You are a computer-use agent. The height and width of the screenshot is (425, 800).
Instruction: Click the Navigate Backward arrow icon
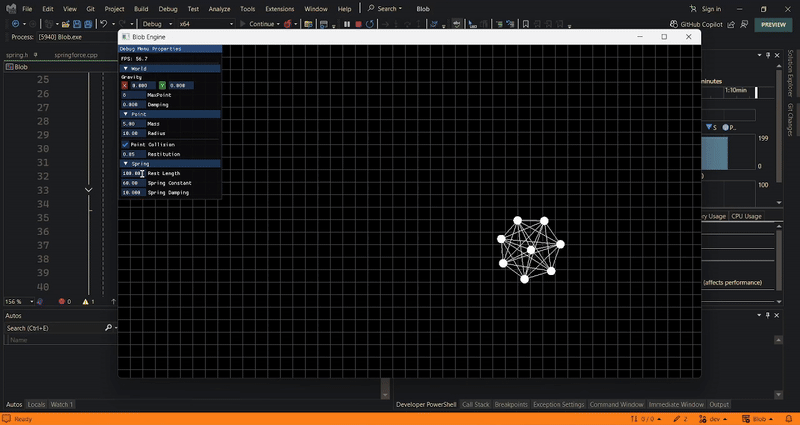point(15,24)
